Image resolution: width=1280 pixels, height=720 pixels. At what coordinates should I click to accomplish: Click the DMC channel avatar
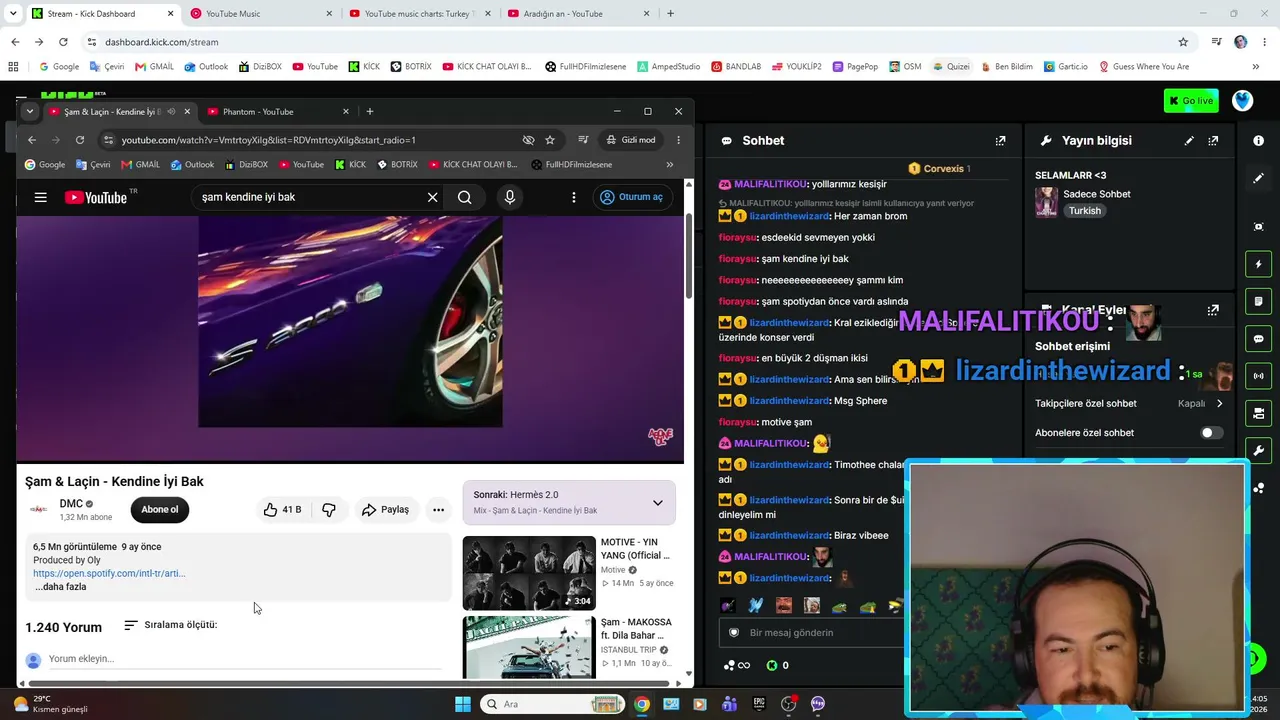[39, 510]
